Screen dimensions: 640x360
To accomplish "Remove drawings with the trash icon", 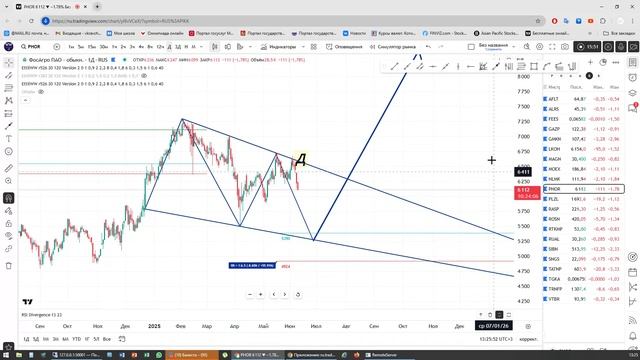I will 9,266.
